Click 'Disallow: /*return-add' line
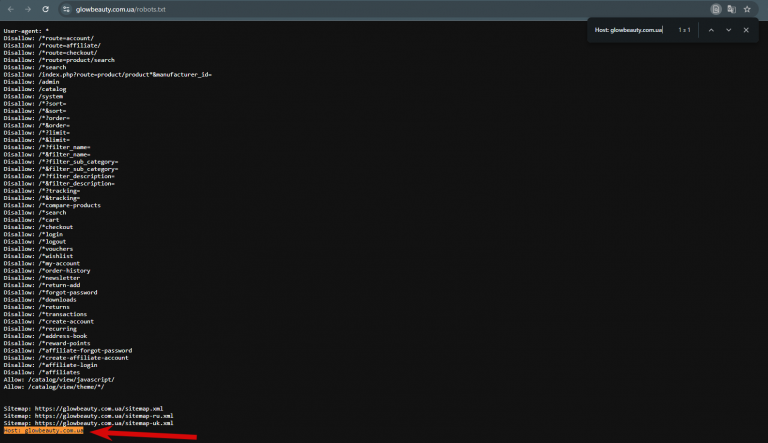The width and height of the screenshot is (768, 443). click(42, 285)
